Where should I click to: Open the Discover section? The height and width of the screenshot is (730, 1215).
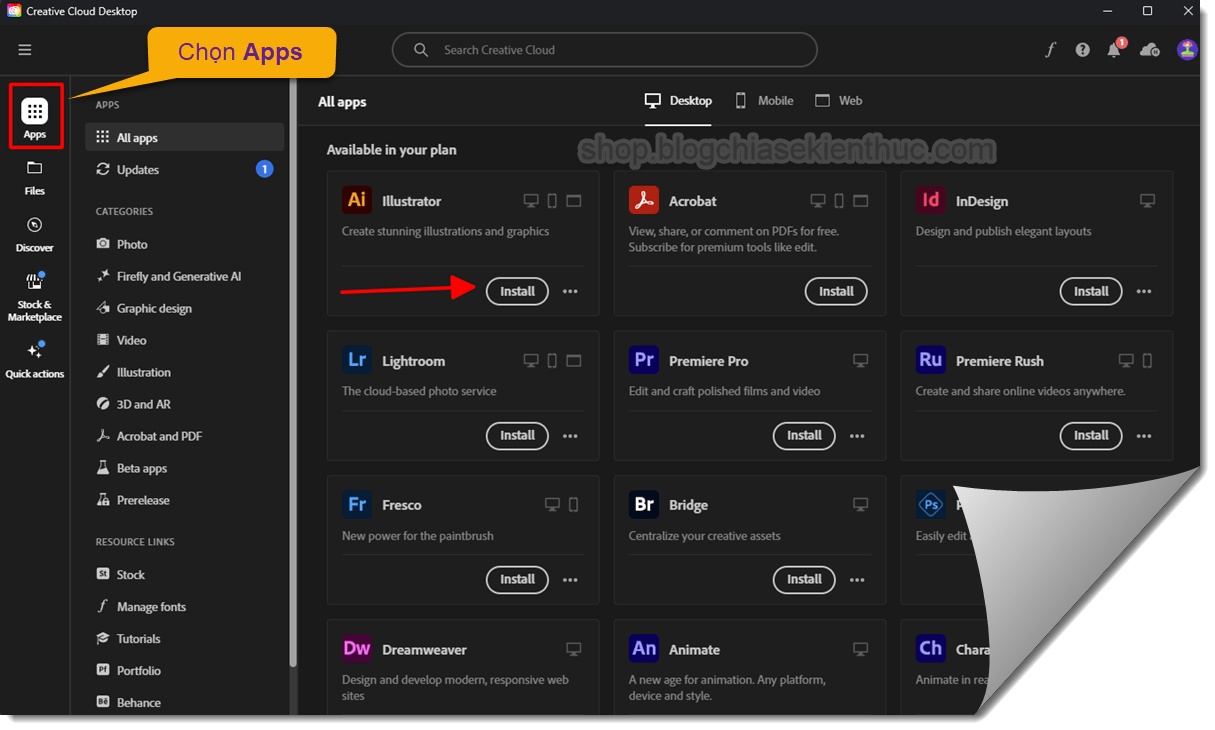click(35, 233)
